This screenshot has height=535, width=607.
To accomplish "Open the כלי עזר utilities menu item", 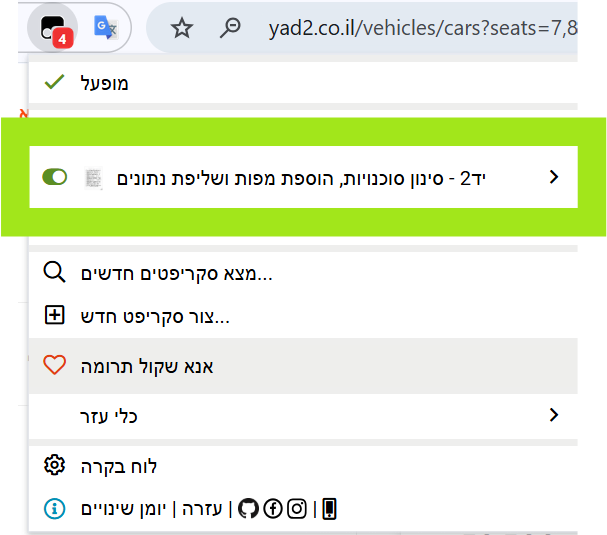I will click(x=304, y=416).
